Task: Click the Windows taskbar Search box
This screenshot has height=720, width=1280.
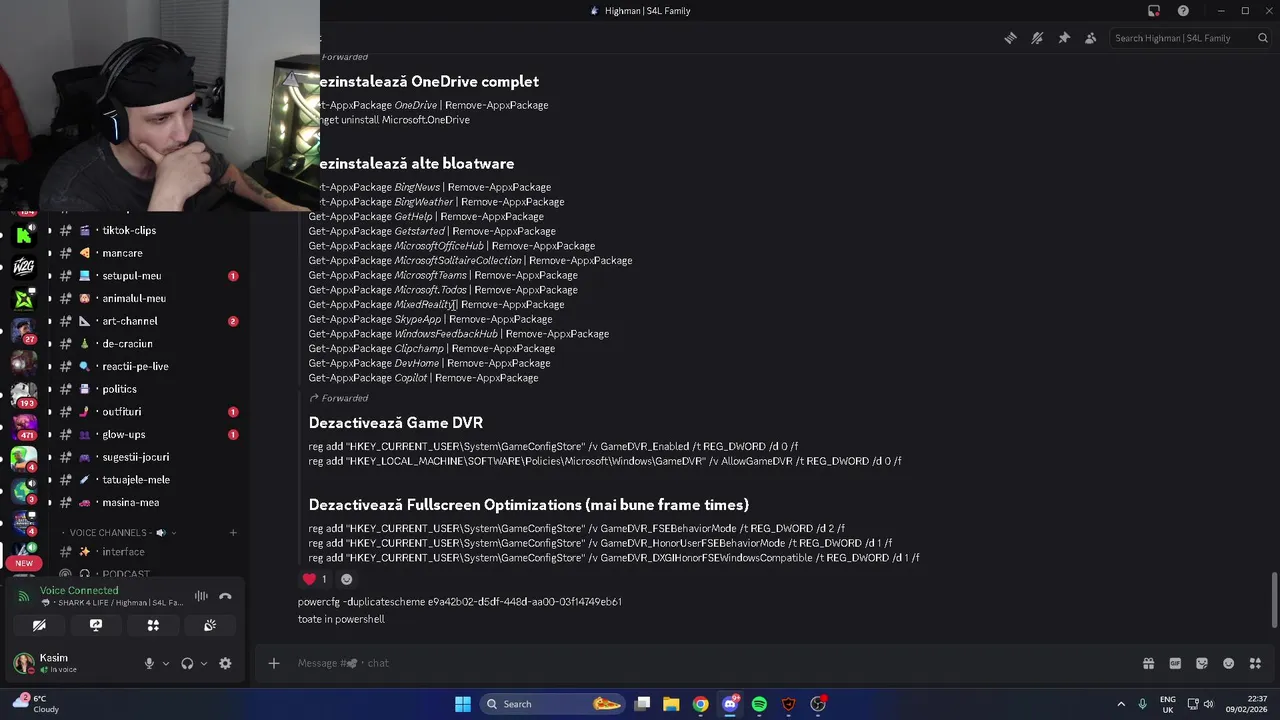Action: [x=551, y=704]
